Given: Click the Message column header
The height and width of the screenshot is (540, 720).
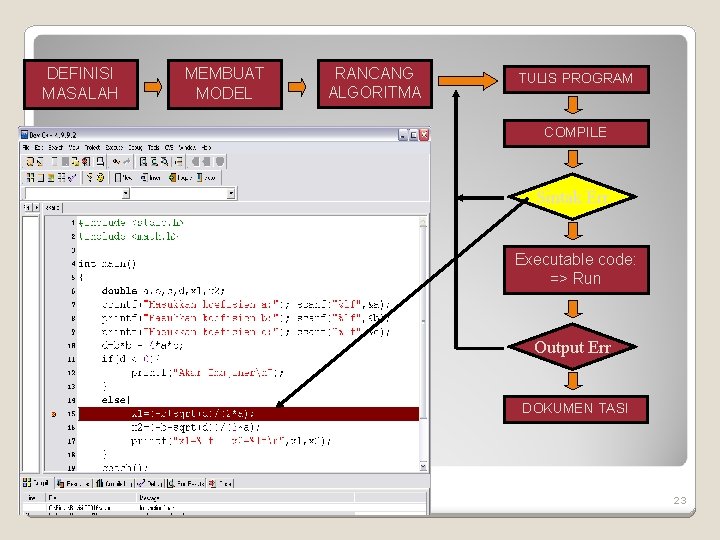Looking at the screenshot, I should (245, 498).
